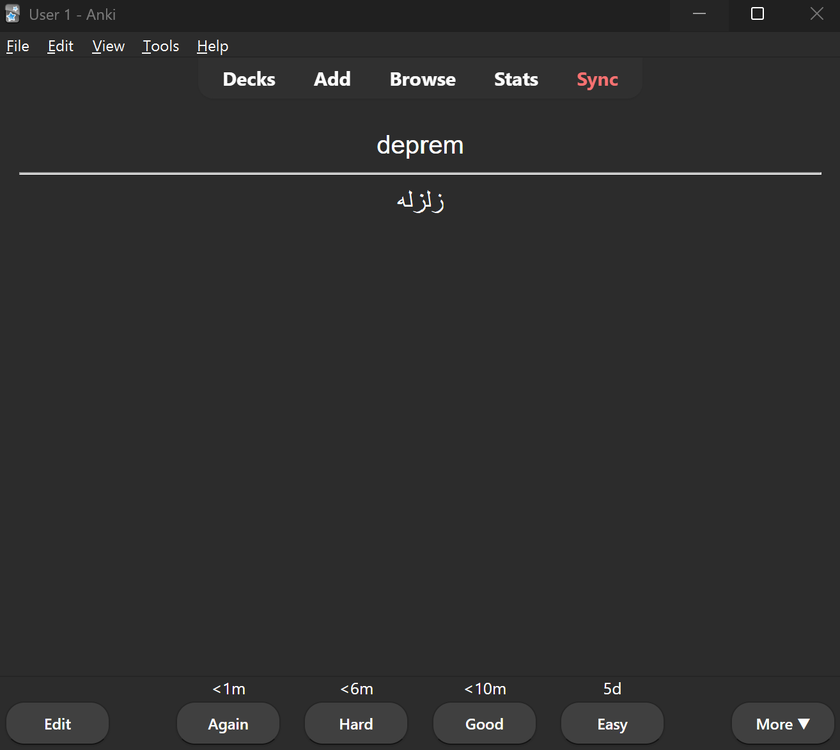Minimize the Anki window

pos(699,14)
